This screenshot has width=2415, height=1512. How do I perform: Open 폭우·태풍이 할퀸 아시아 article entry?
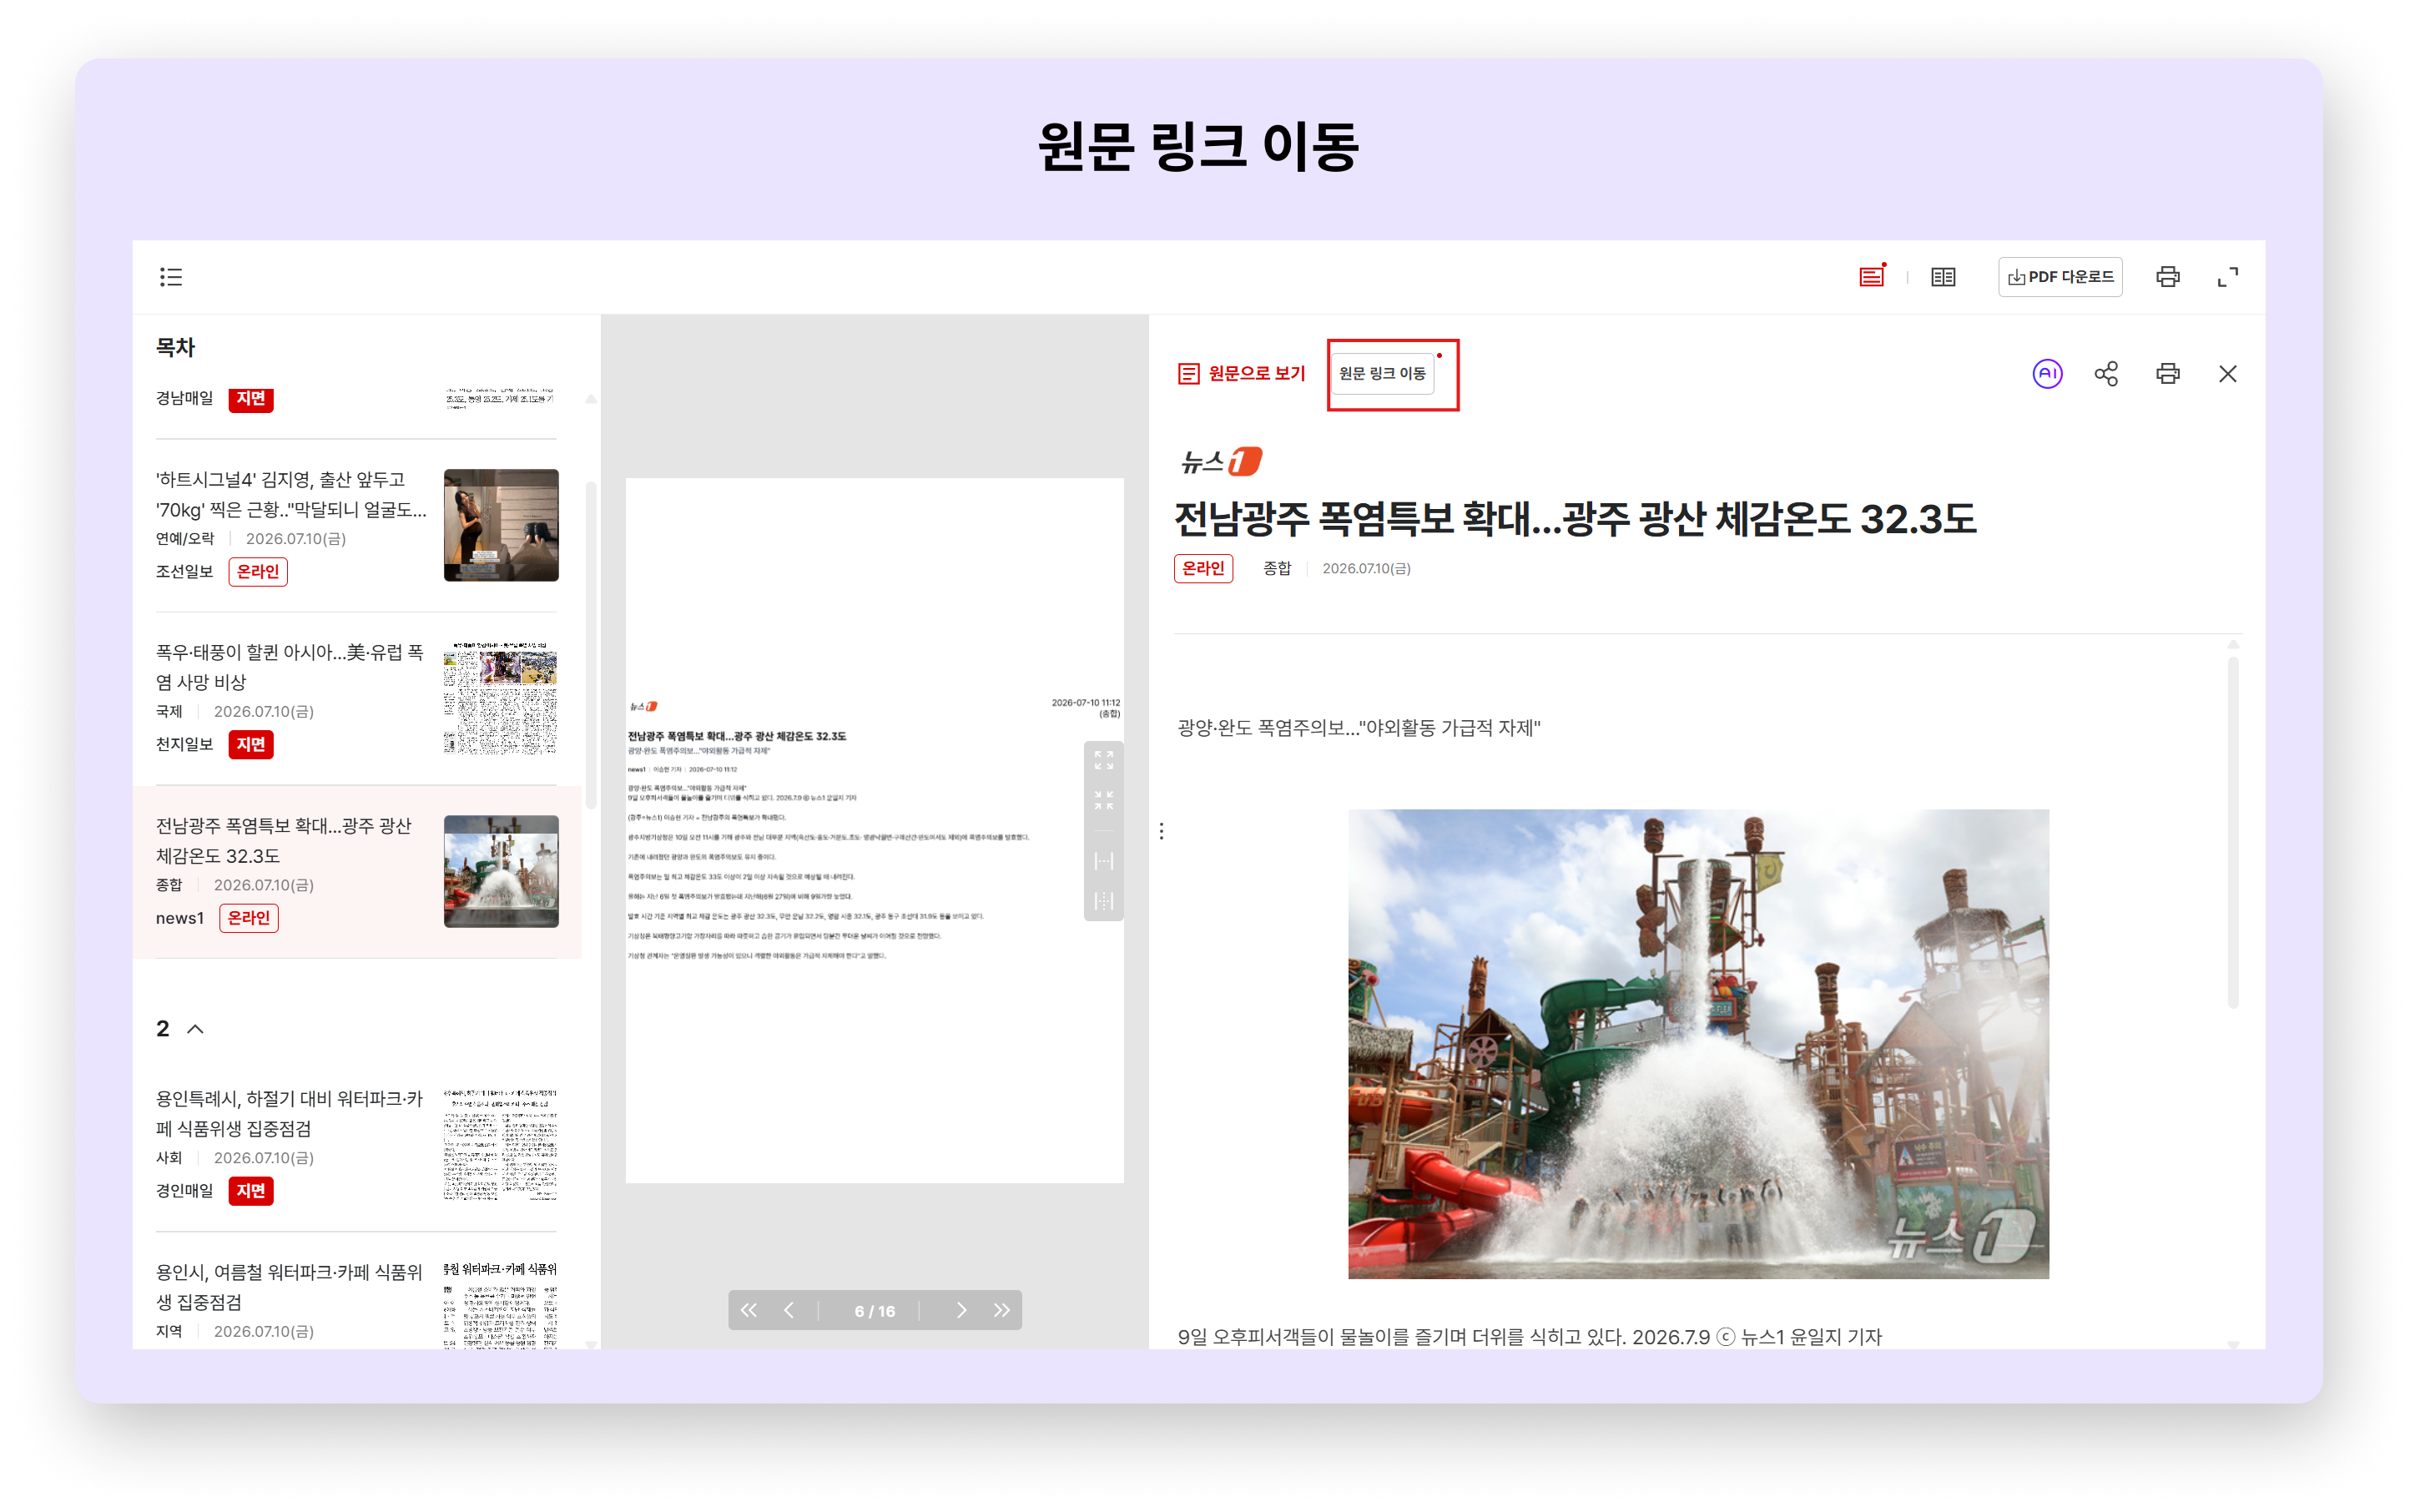357,698
